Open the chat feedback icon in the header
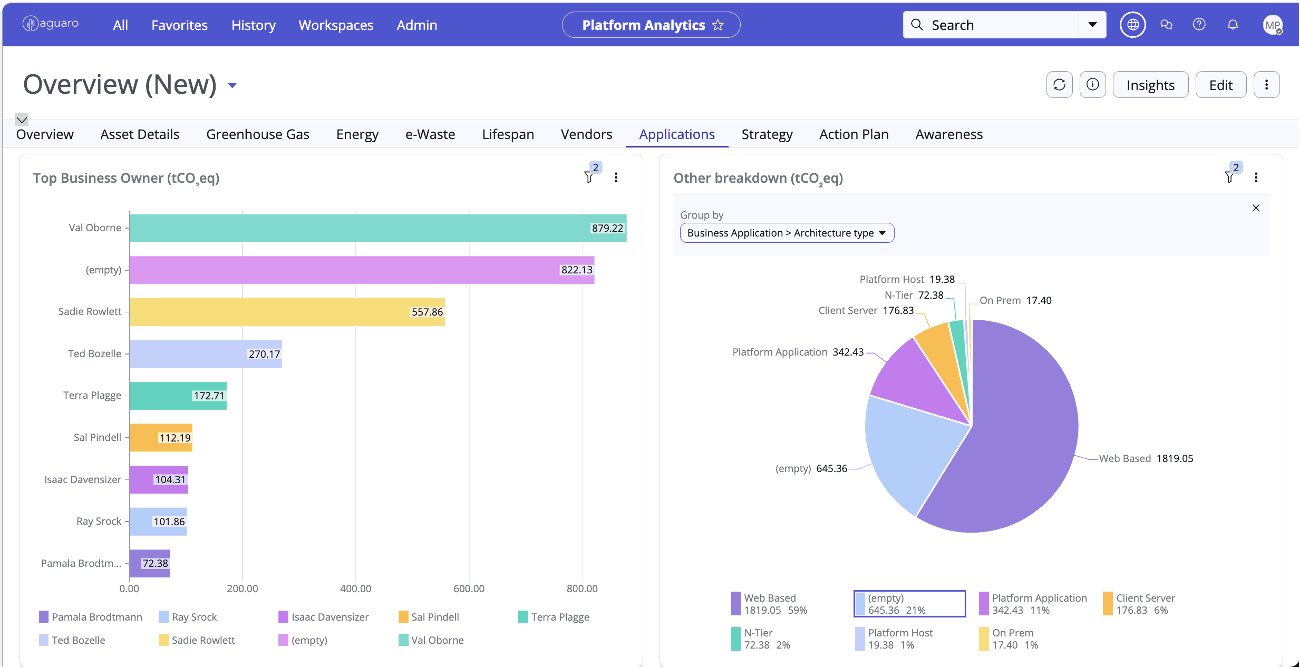This screenshot has width=1300, height=668. click(1166, 24)
